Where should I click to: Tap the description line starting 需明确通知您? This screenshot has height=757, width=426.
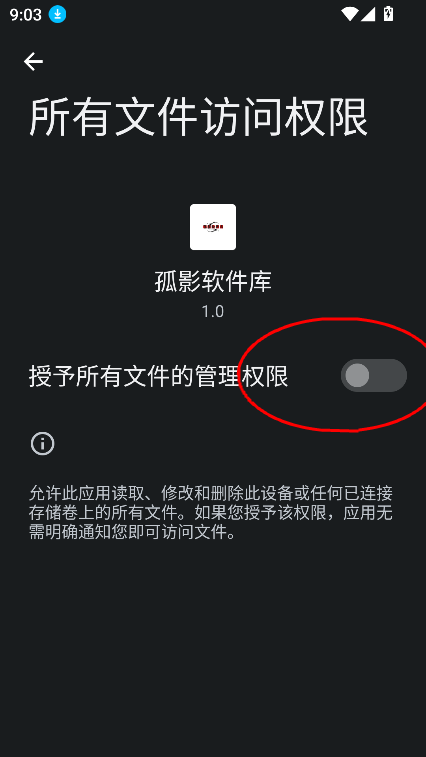click(x=132, y=533)
